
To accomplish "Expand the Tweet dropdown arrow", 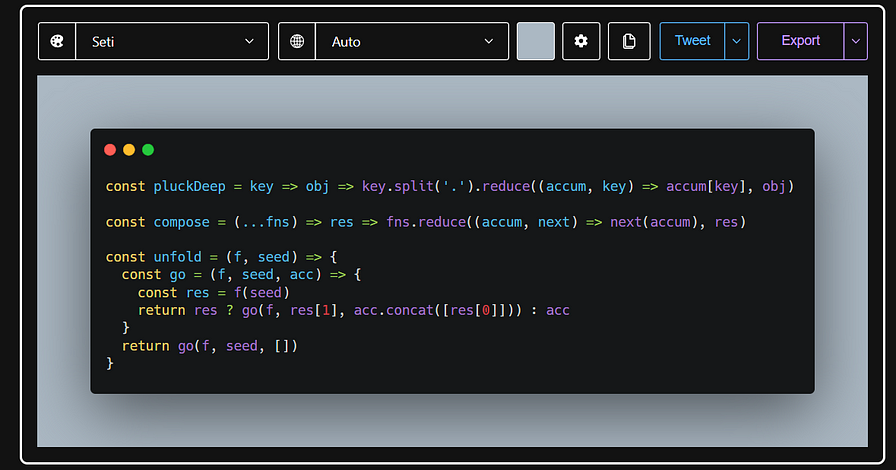I will (737, 41).
